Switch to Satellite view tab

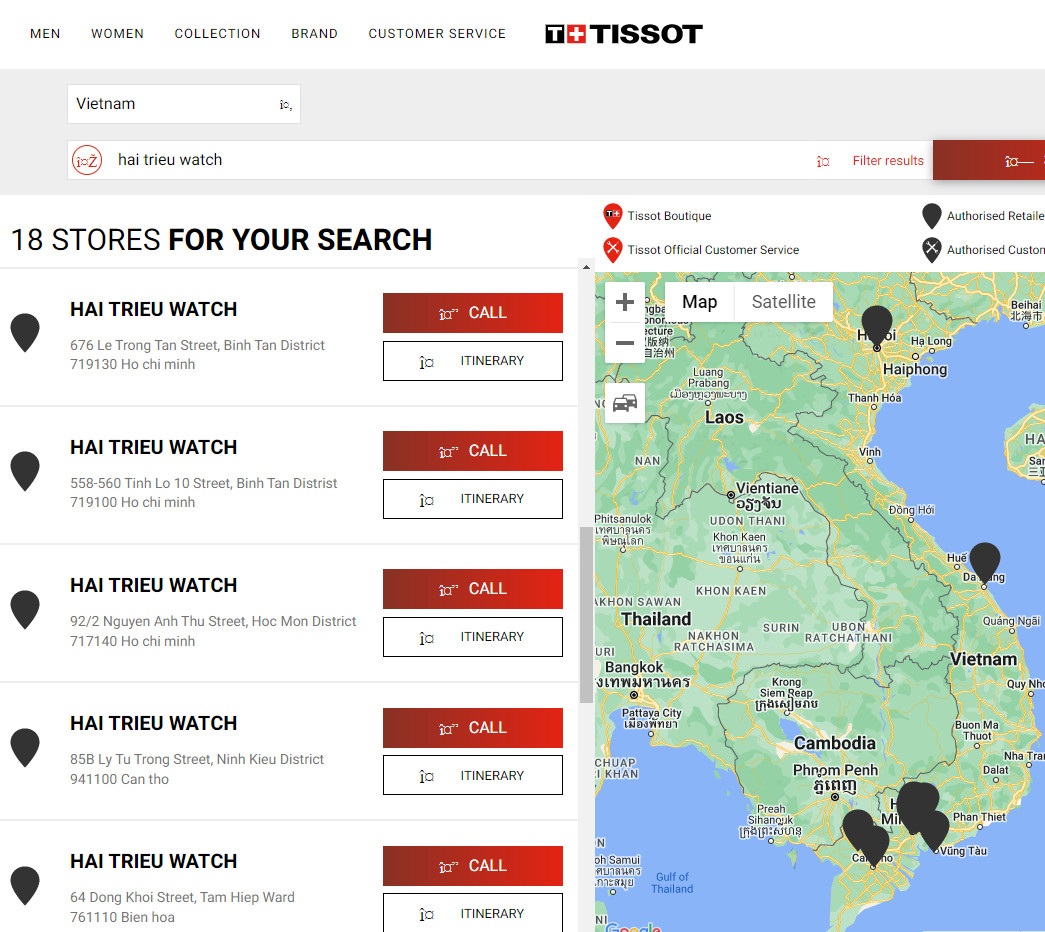click(x=784, y=302)
